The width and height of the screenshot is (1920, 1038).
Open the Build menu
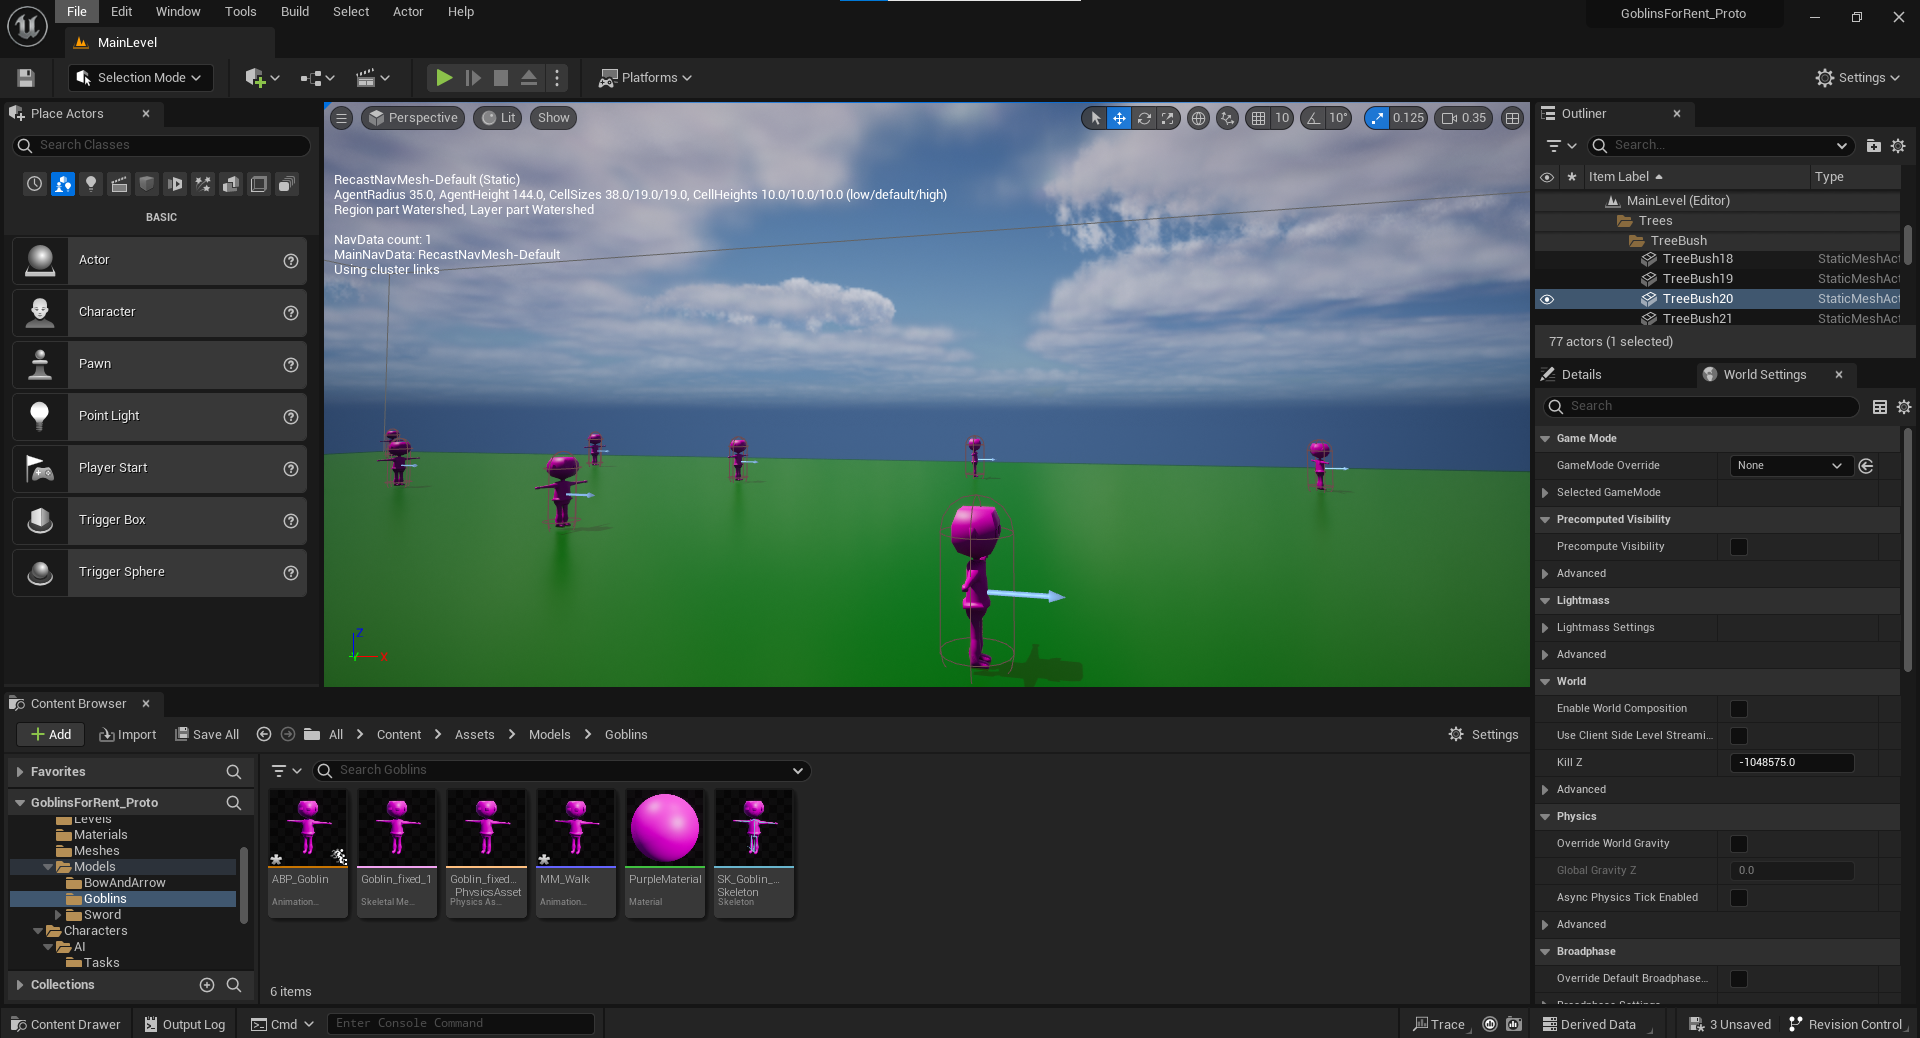(295, 12)
